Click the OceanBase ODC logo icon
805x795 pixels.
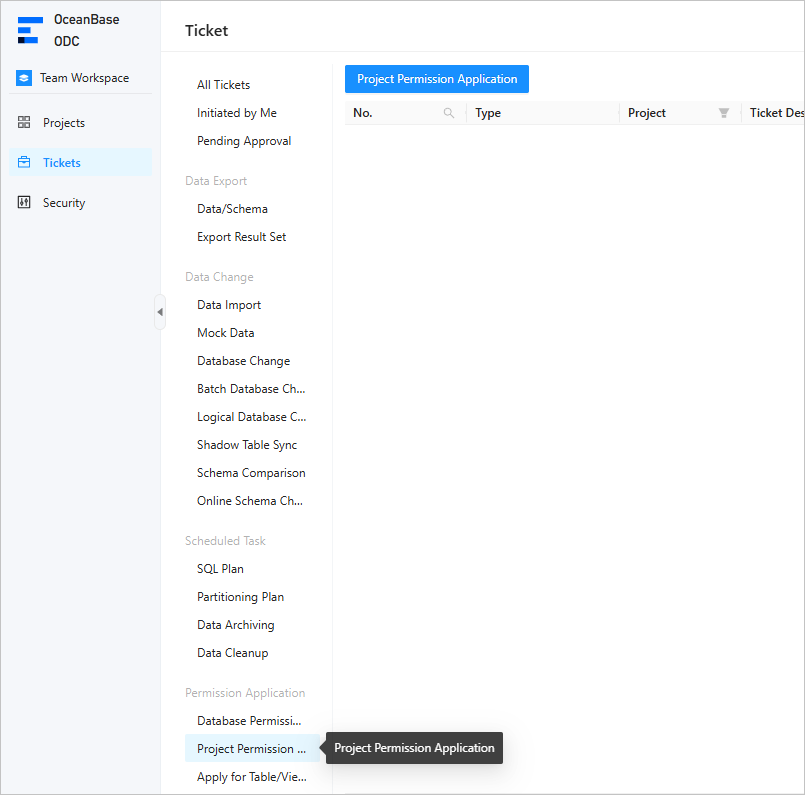pos(30,30)
